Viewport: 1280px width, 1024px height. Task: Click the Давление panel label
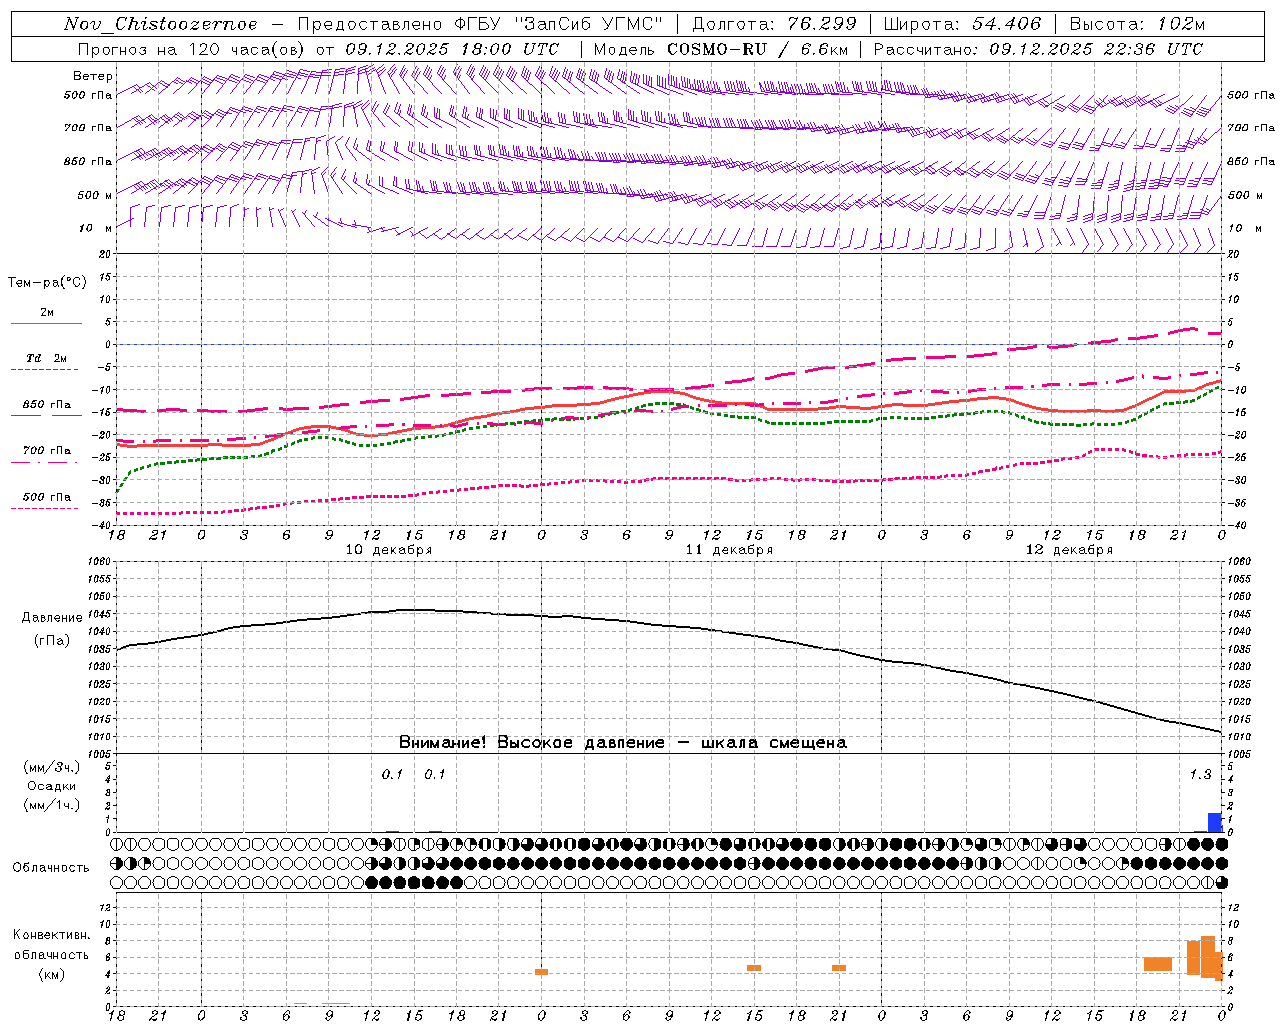(x=52, y=618)
